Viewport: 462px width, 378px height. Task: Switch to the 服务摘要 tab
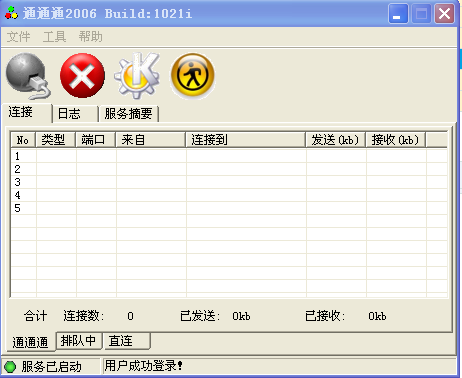(128, 114)
